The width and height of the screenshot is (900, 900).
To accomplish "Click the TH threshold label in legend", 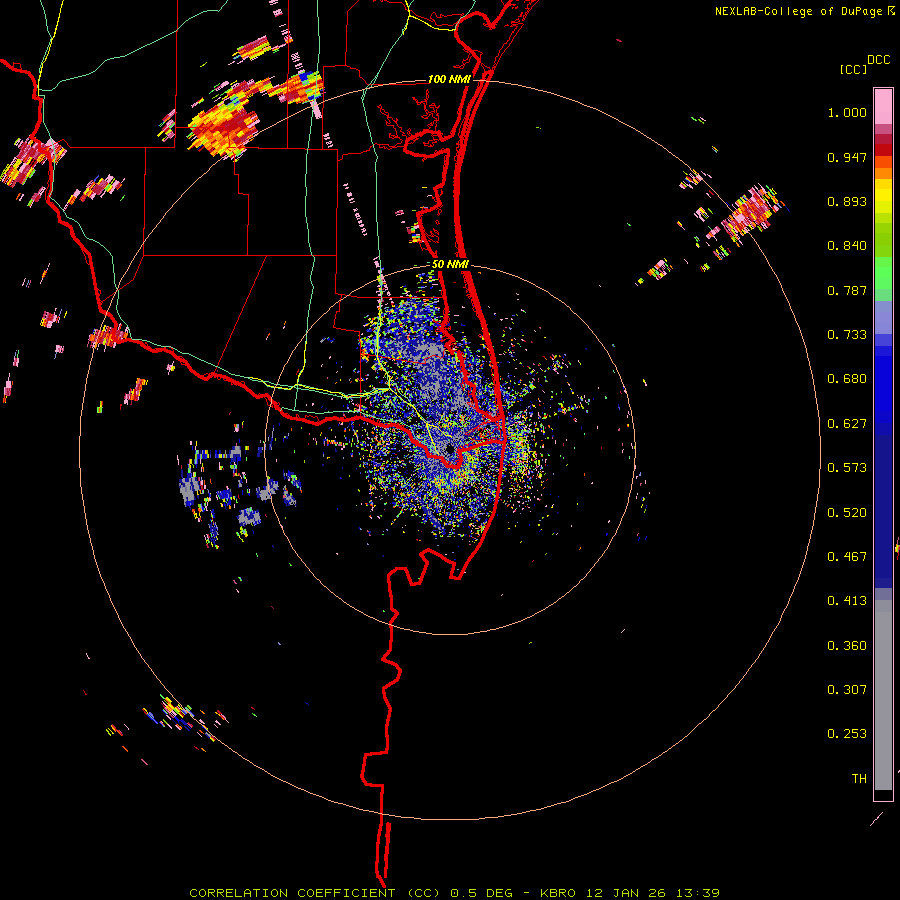I will [859, 779].
